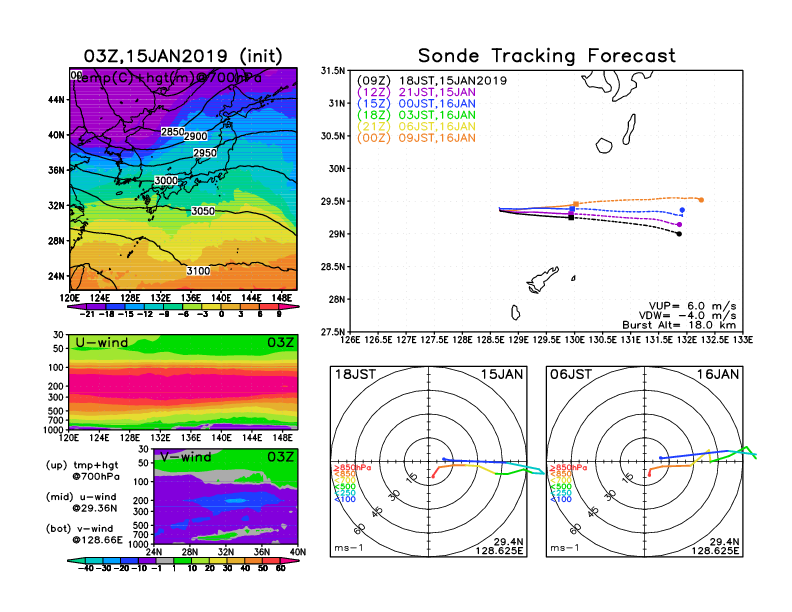Click the orange track endpoint dot

pos(701,200)
